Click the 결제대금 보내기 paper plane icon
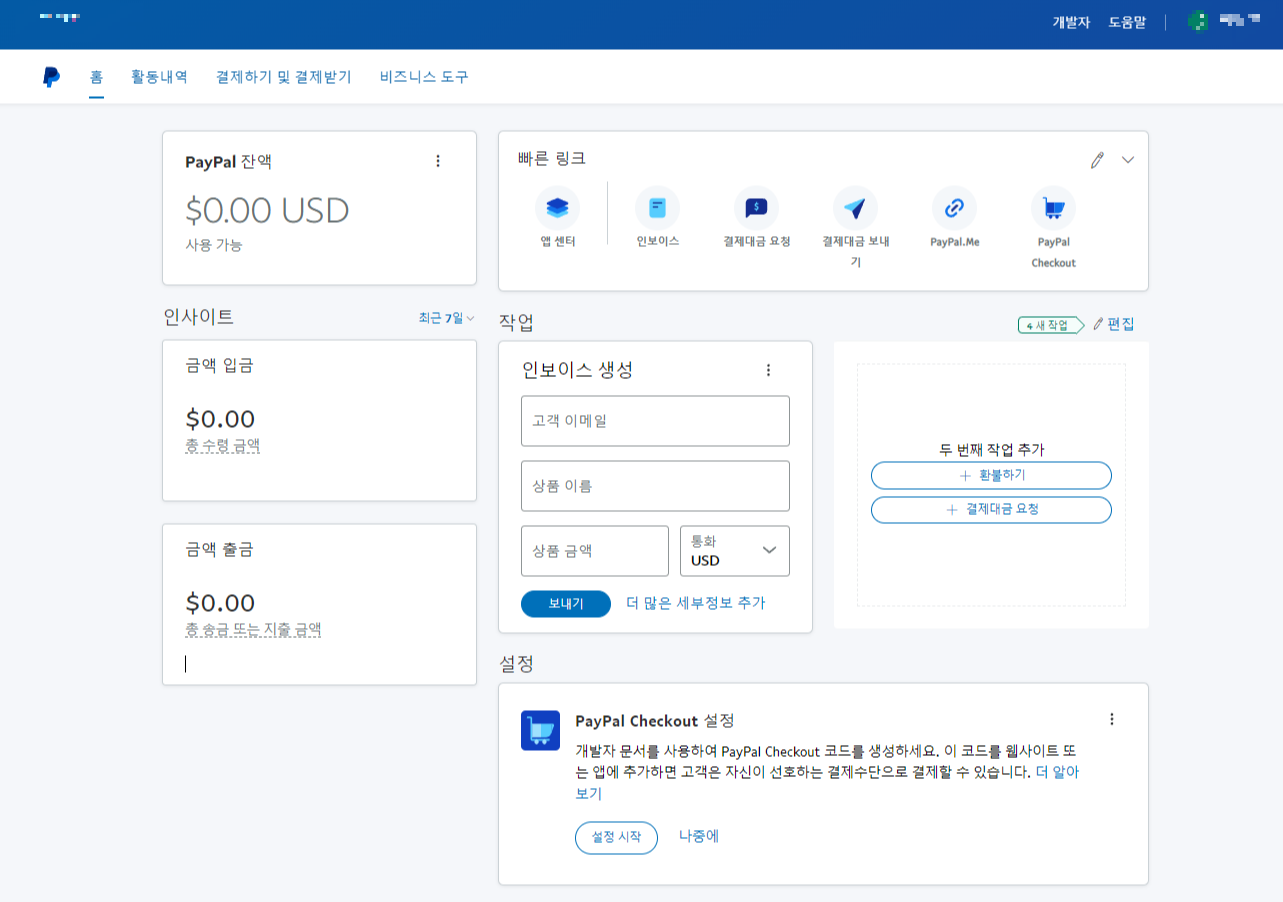The width and height of the screenshot is (1283, 902). click(x=855, y=208)
